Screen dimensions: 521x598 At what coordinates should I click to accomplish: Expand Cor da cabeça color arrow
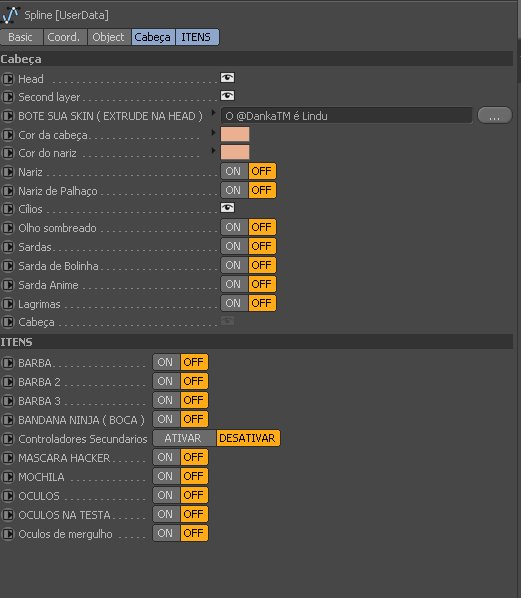point(213,132)
